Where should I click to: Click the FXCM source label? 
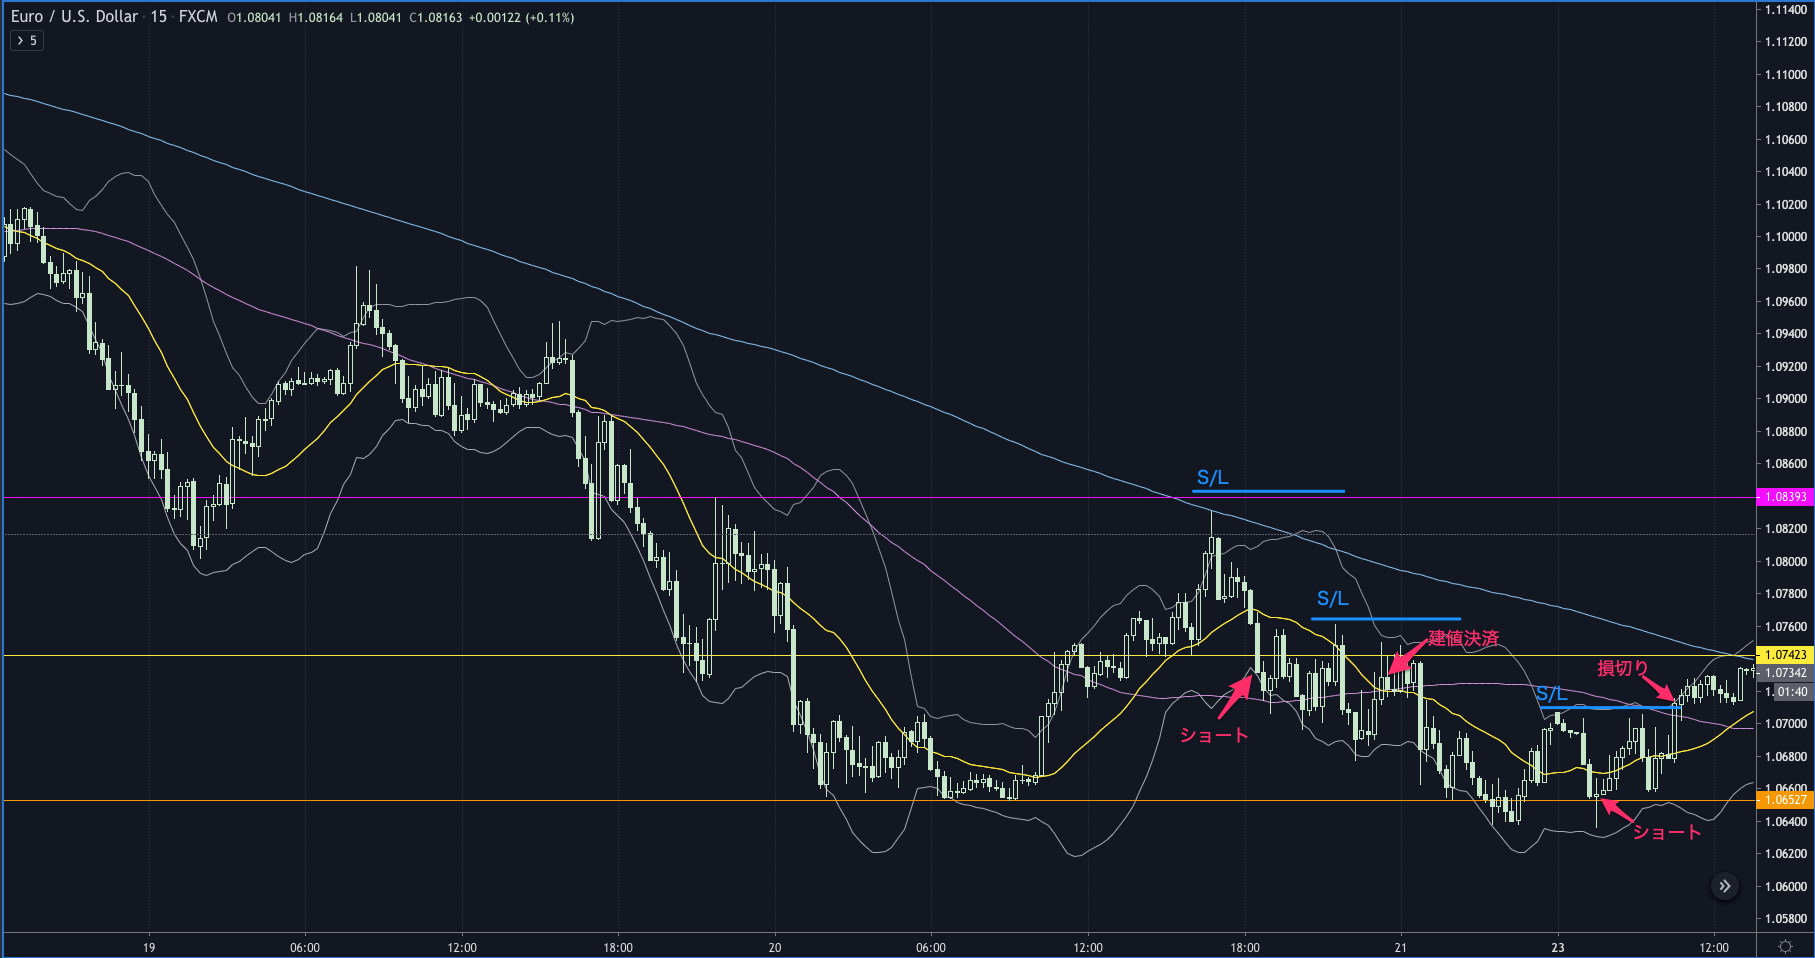pyautogui.click(x=198, y=17)
